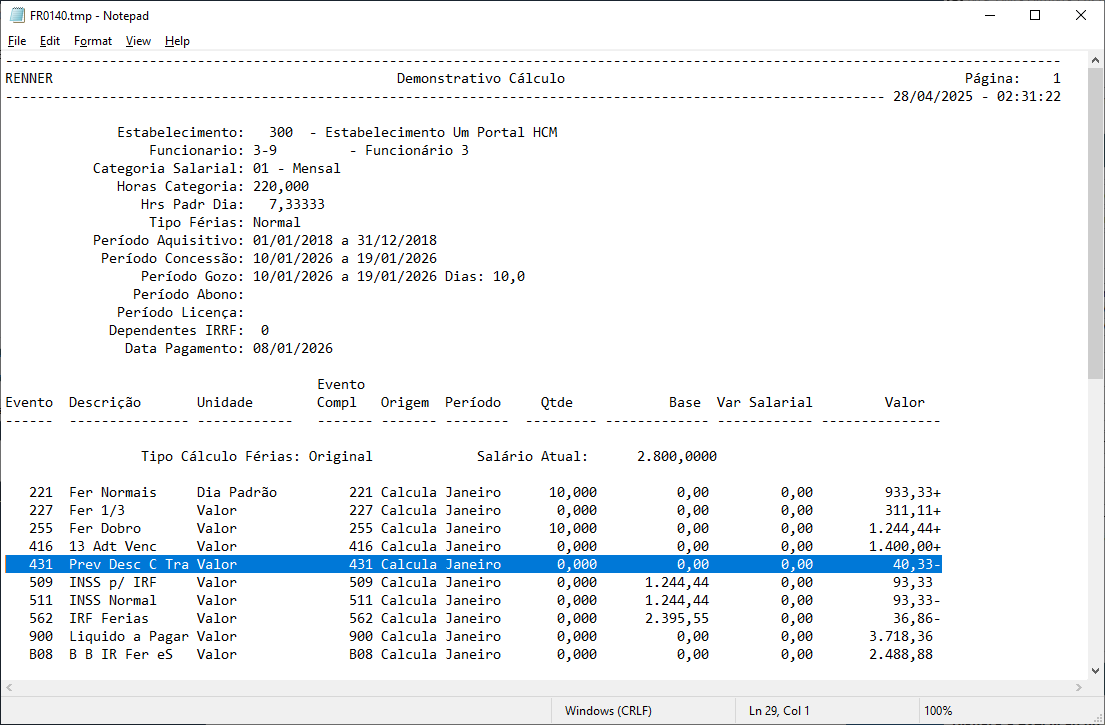Click the horizontal scrollbar left arrow
The width and height of the screenshot is (1105, 725).
tap(9, 688)
